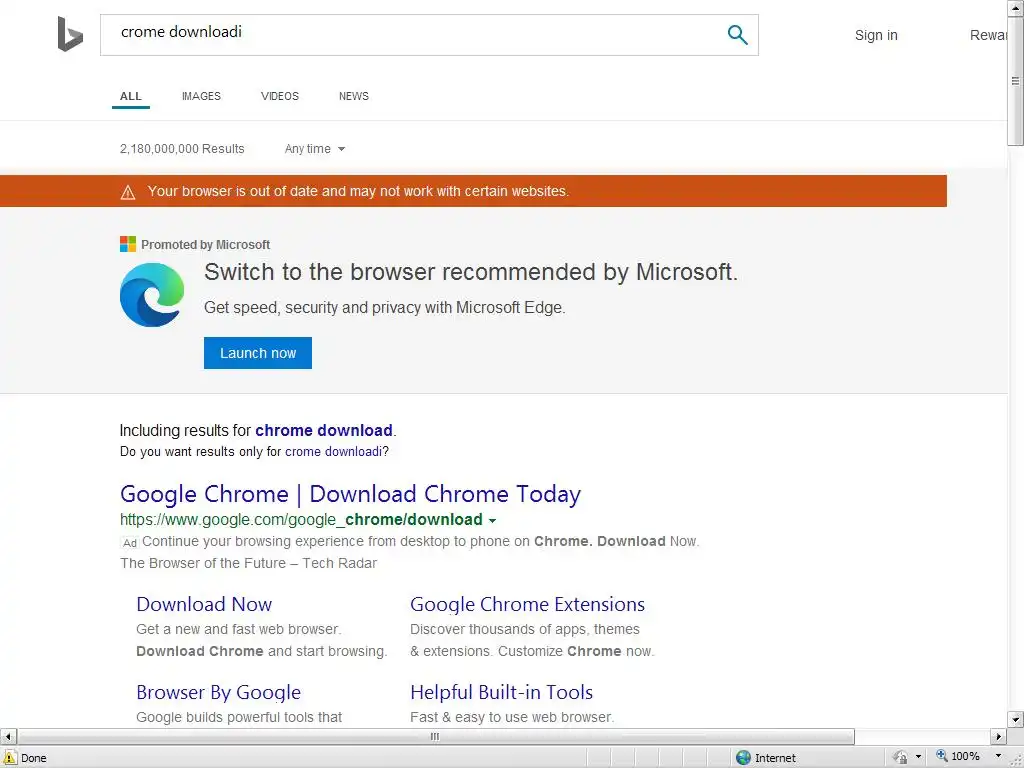Select the News tab
1024x768 pixels.
(x=354, y=96)
